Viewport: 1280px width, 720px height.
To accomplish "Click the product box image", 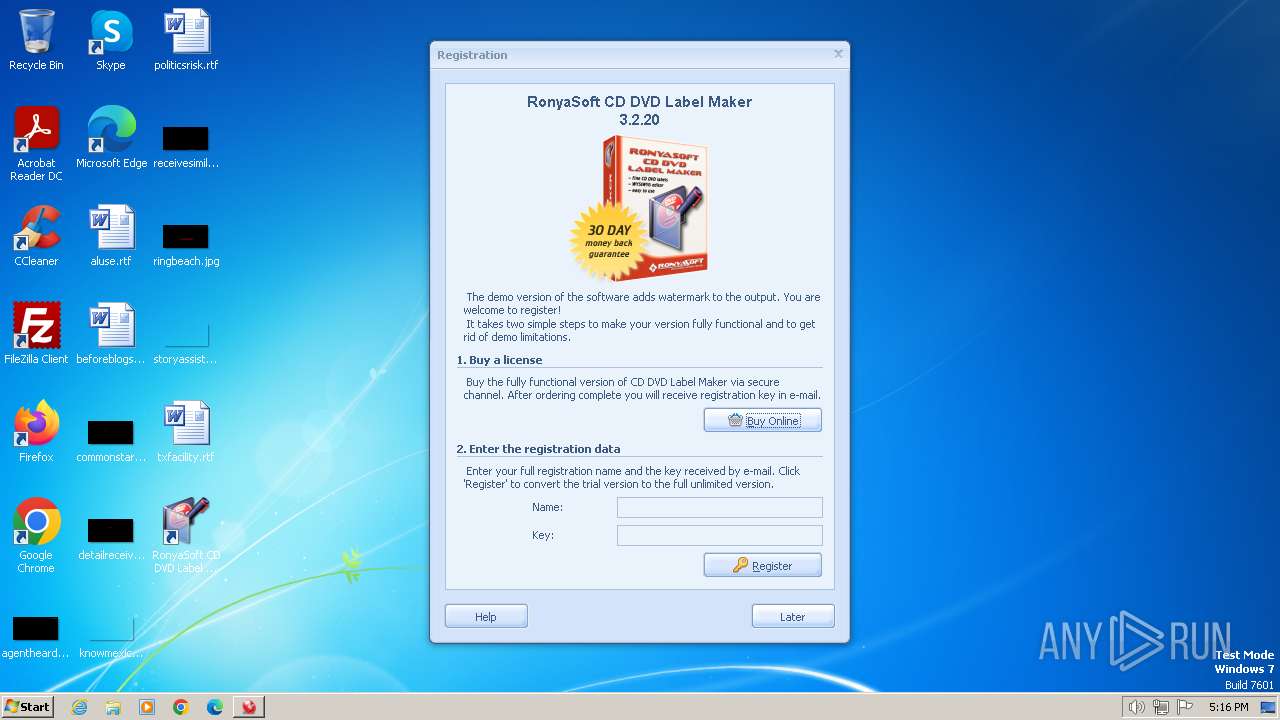I will pyautogui.click(x=639, y=208).
